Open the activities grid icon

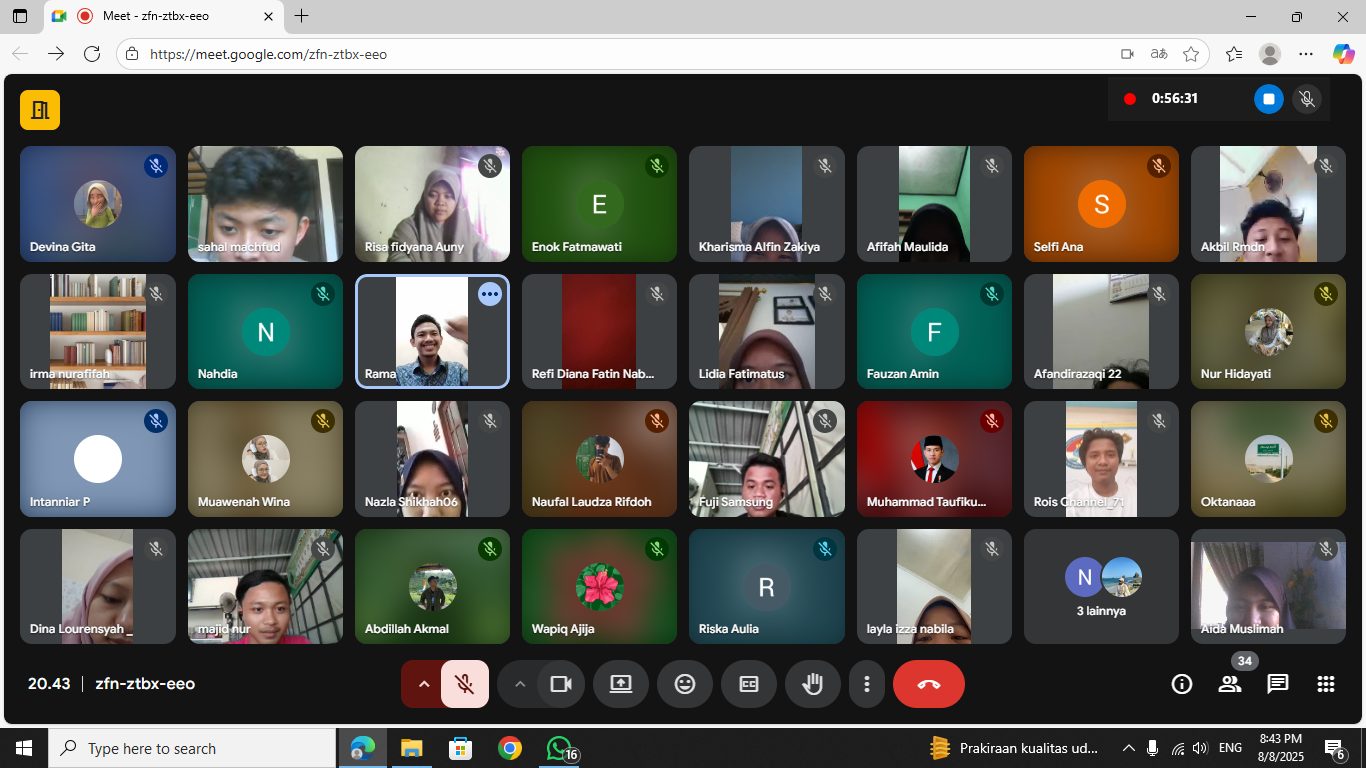[1326, 684]
